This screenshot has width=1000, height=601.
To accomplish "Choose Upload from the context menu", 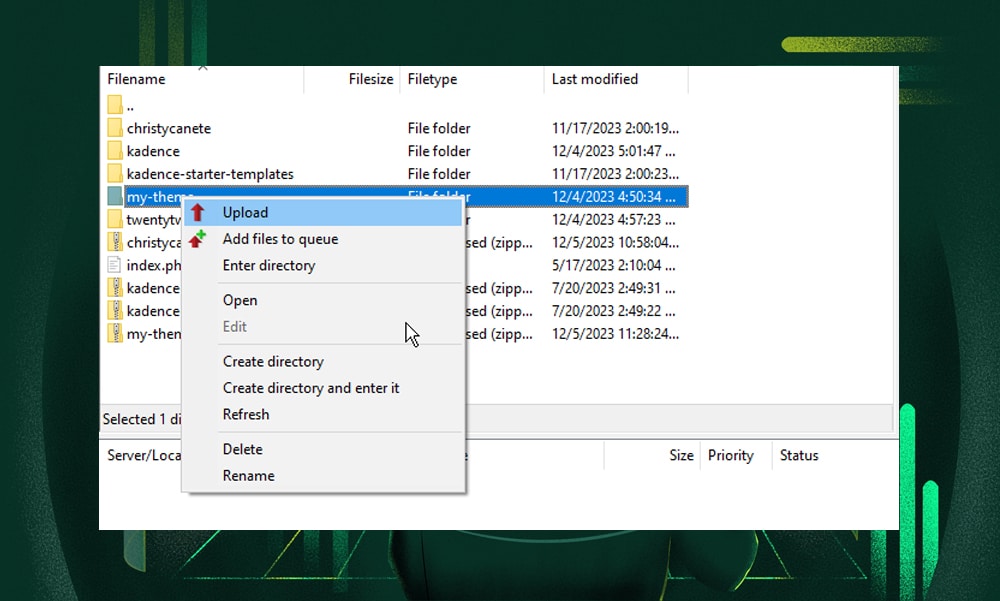I will [x=244, y=212].
